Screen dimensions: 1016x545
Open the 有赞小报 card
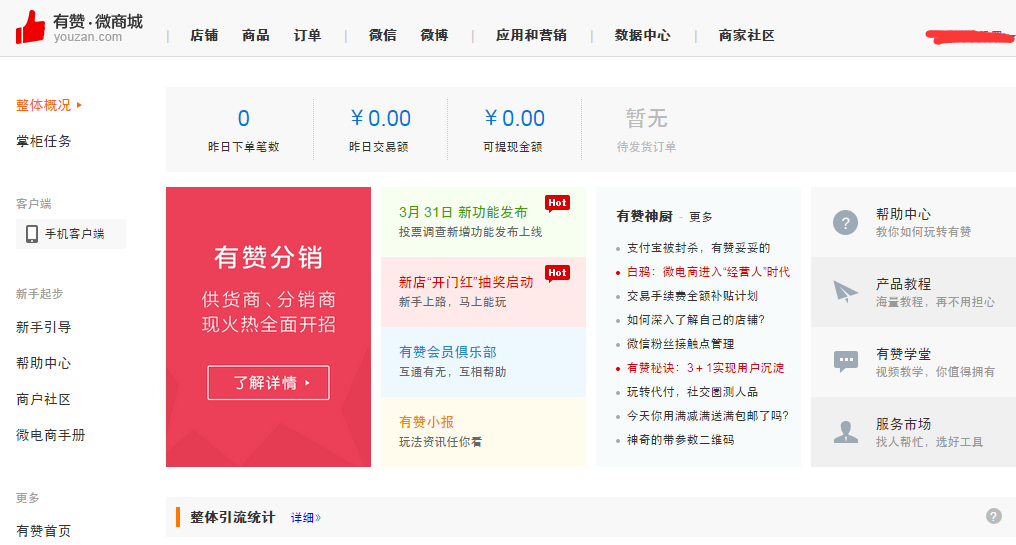pos(483,432)
